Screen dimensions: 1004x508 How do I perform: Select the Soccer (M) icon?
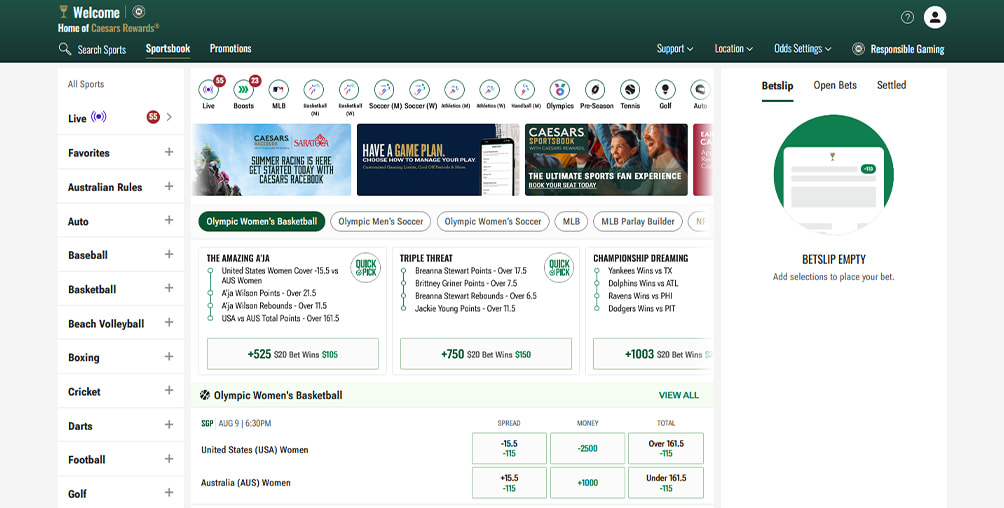384,90
